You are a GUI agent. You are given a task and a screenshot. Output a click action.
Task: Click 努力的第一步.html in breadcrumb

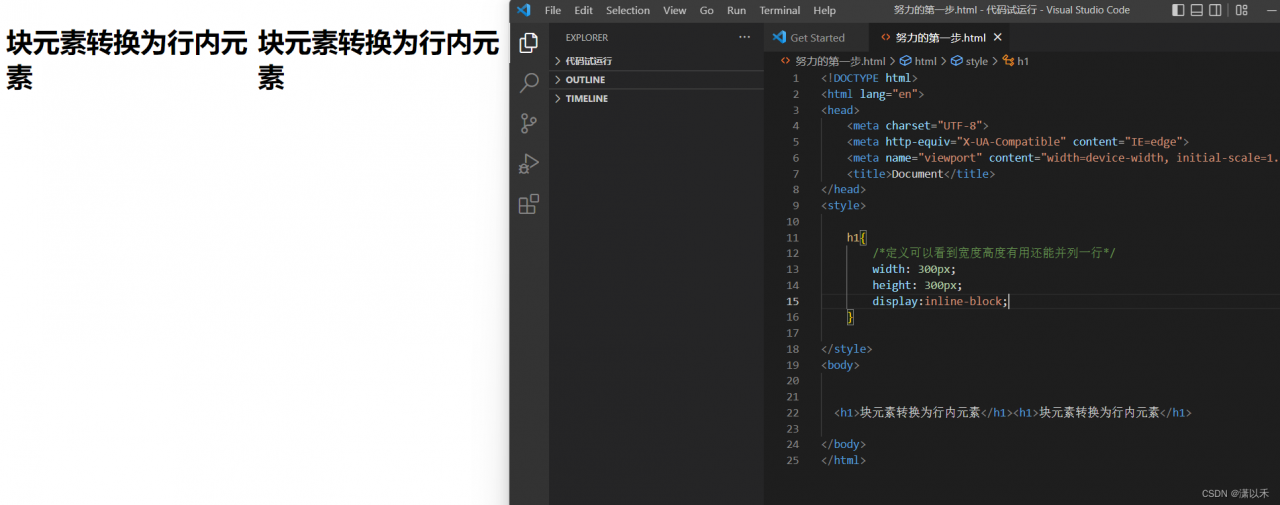pos(840,61)
